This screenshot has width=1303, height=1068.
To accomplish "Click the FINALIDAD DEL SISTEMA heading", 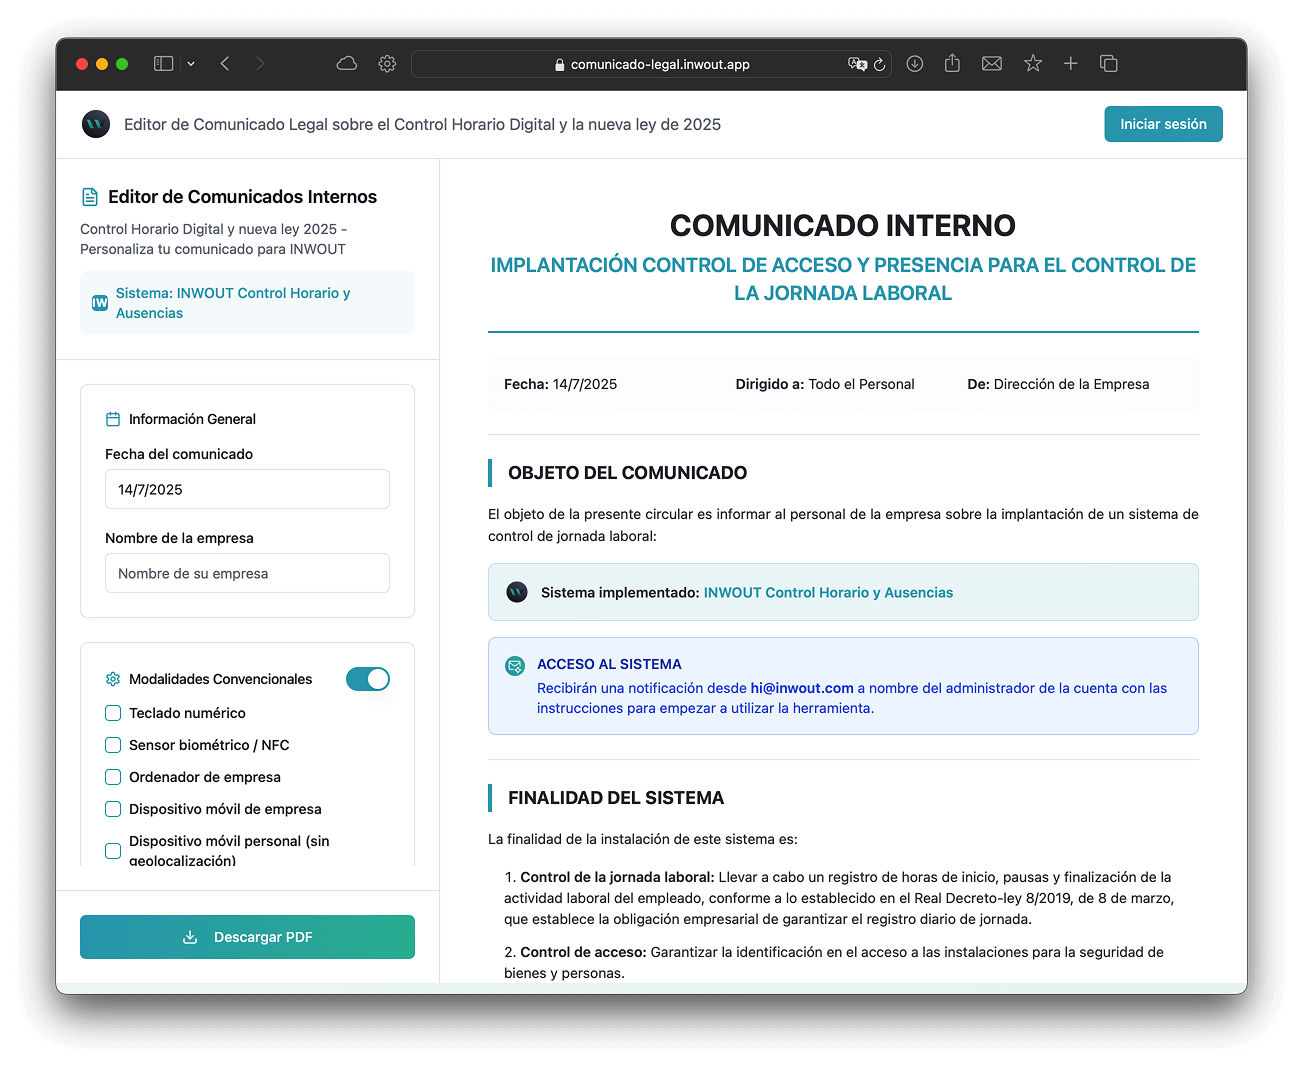I will coord(616,798).
